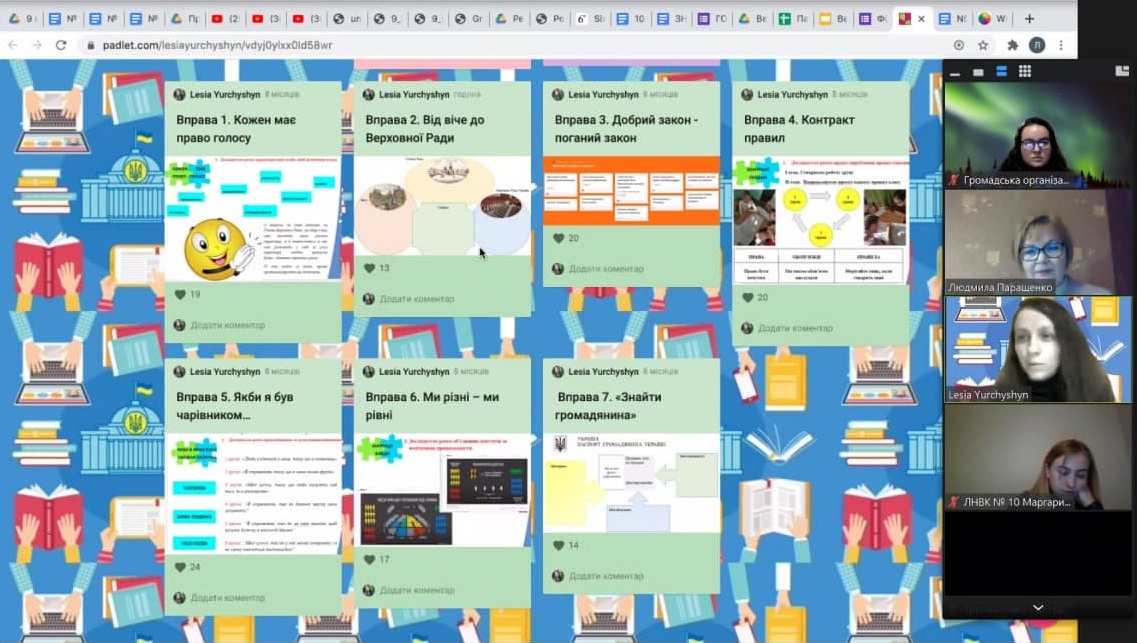
Task: Switch Zoom panel to single-speaker view
Action: [x=978, y=72]
